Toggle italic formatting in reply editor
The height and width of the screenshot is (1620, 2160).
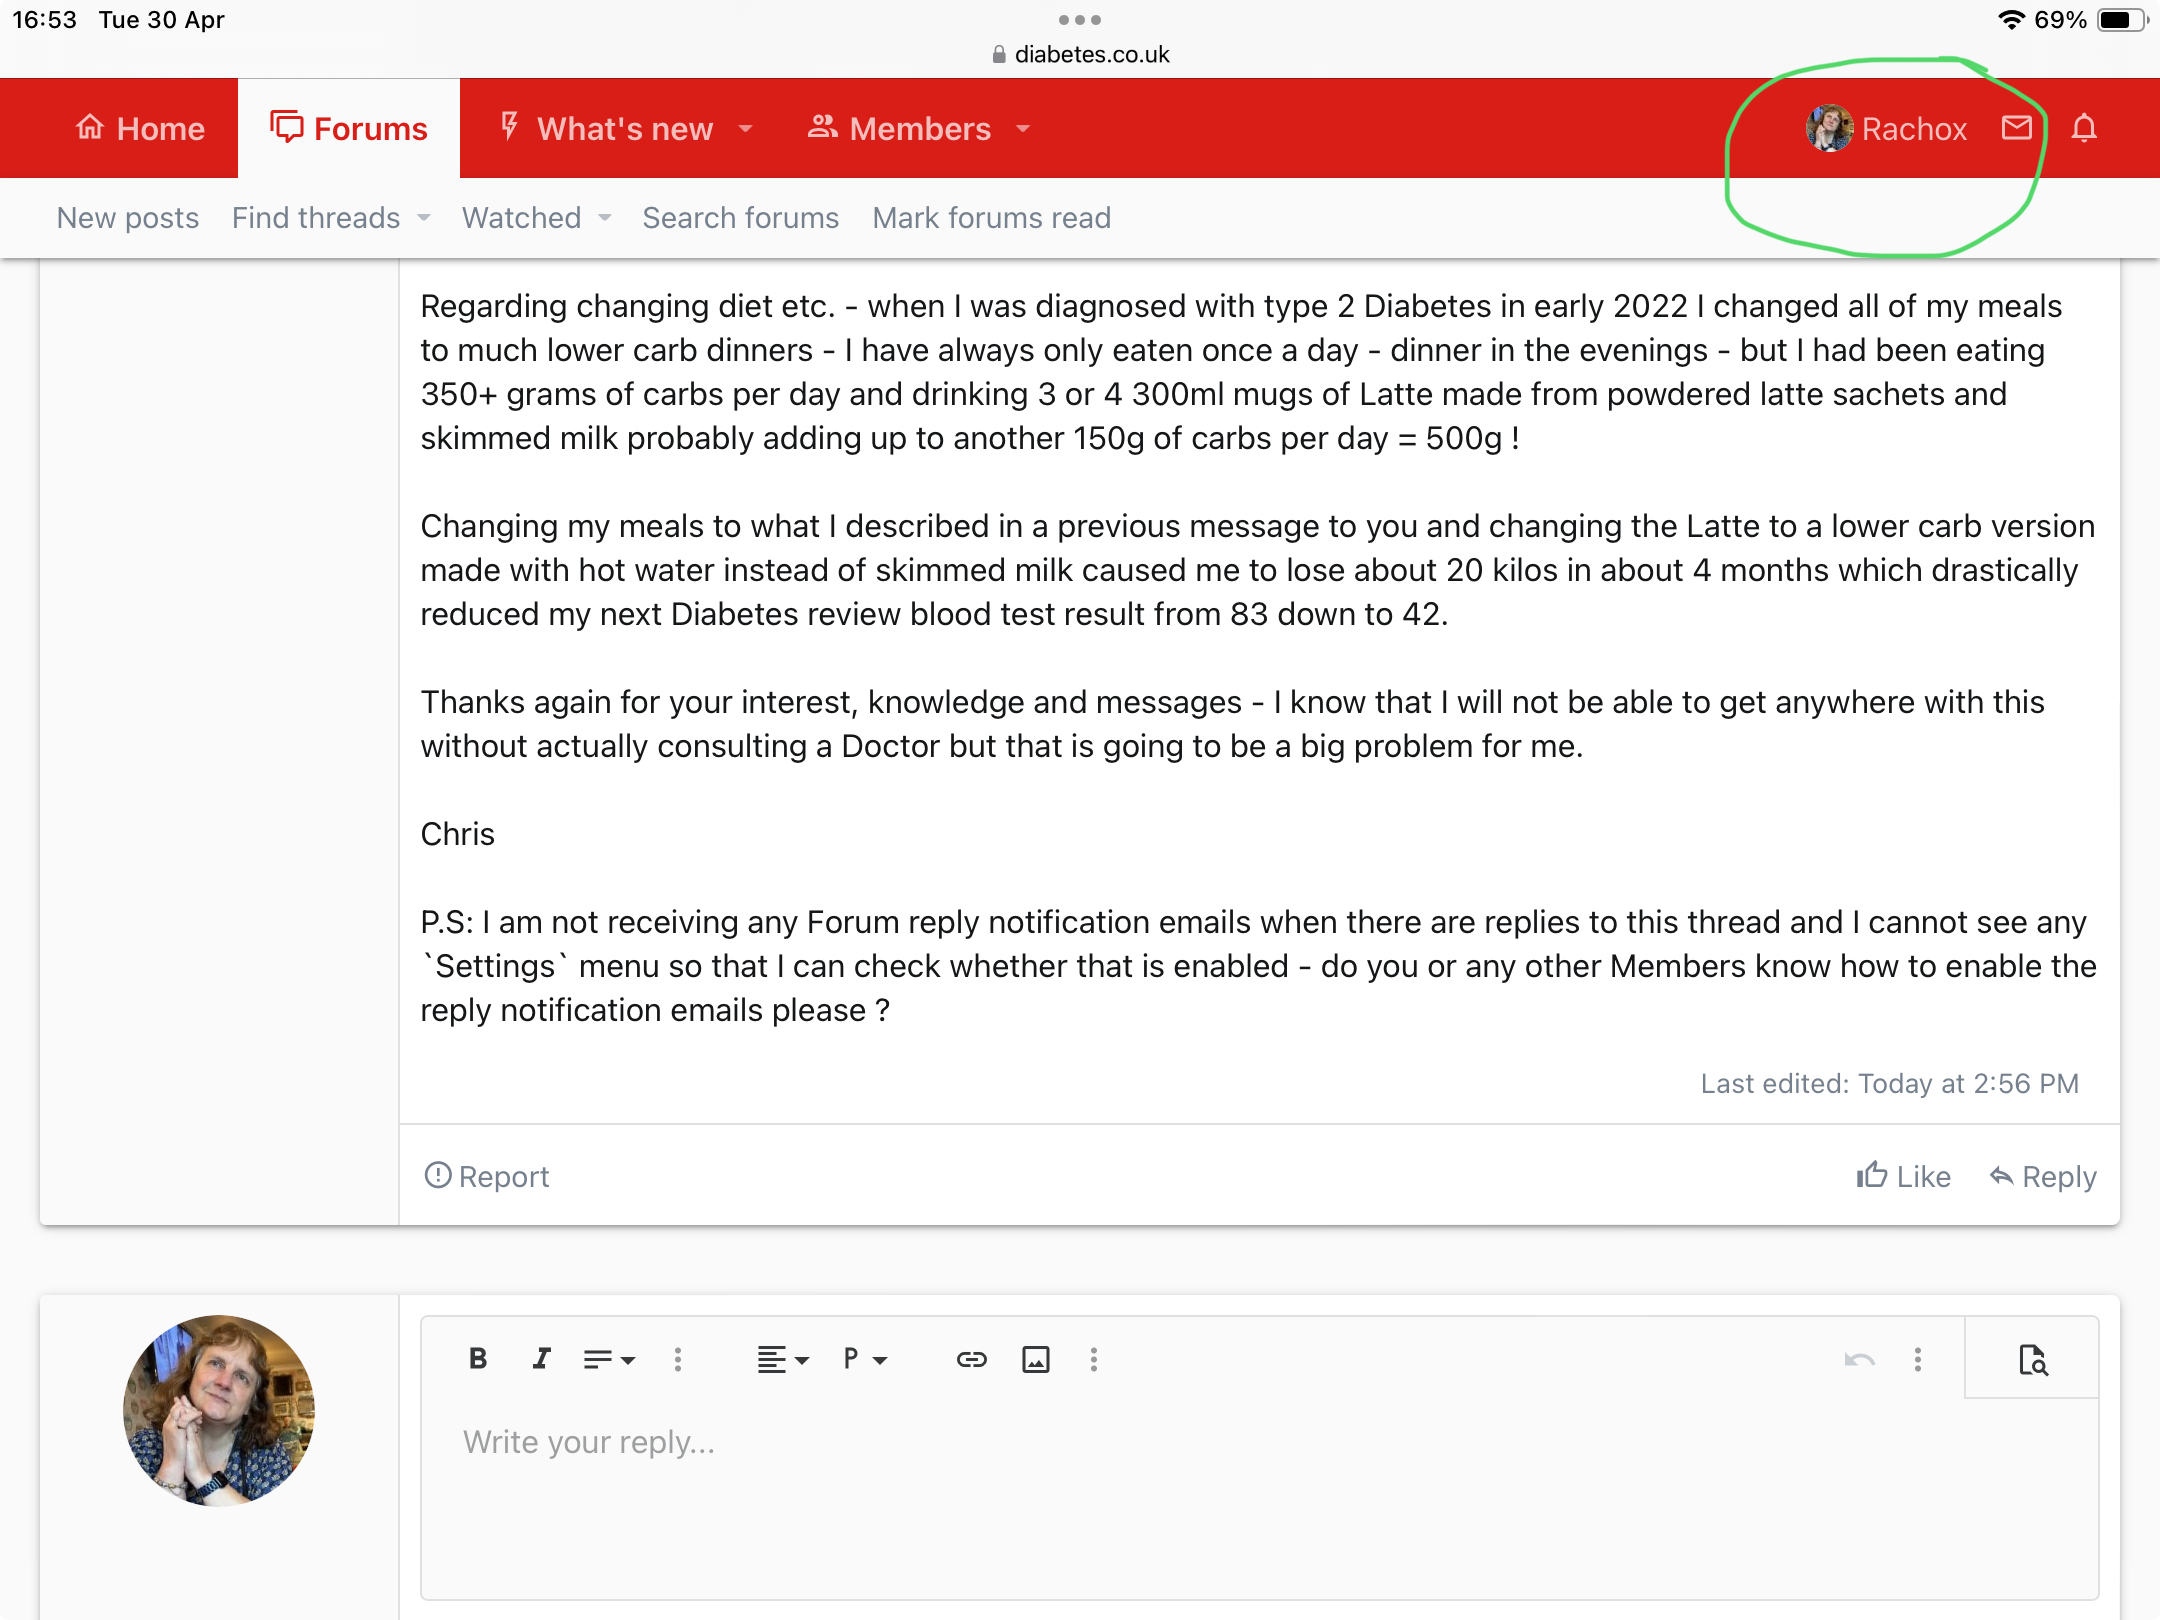(541, 1359)
